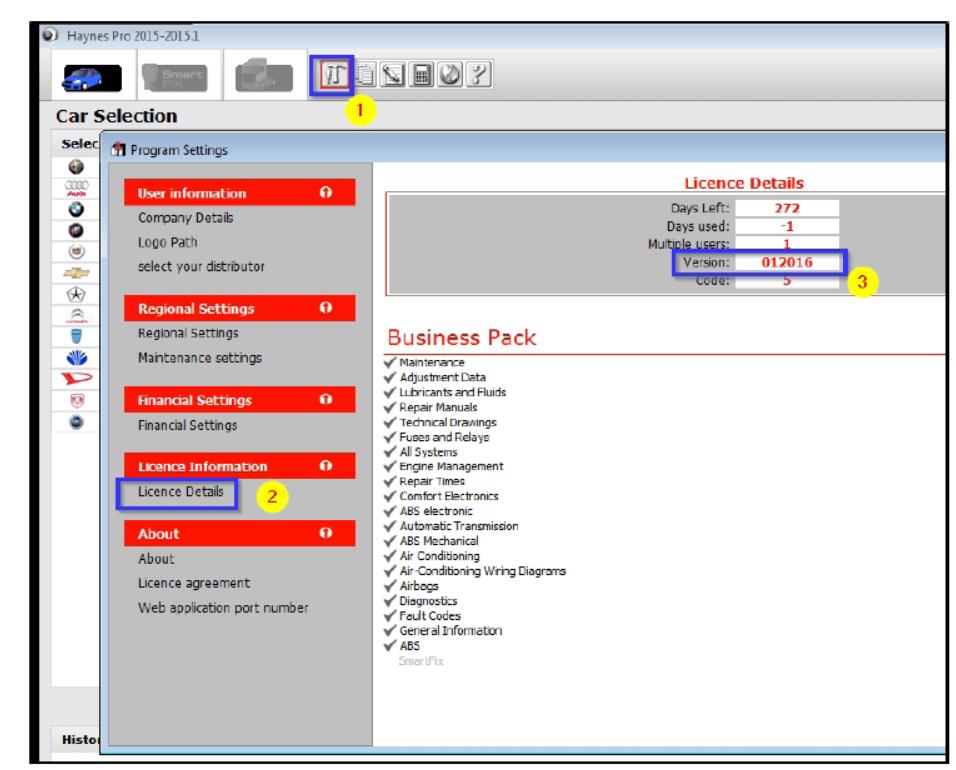Click the Haynes Pro title bar app icon
The width and height of the screenshot is (956, 770).
50,35
